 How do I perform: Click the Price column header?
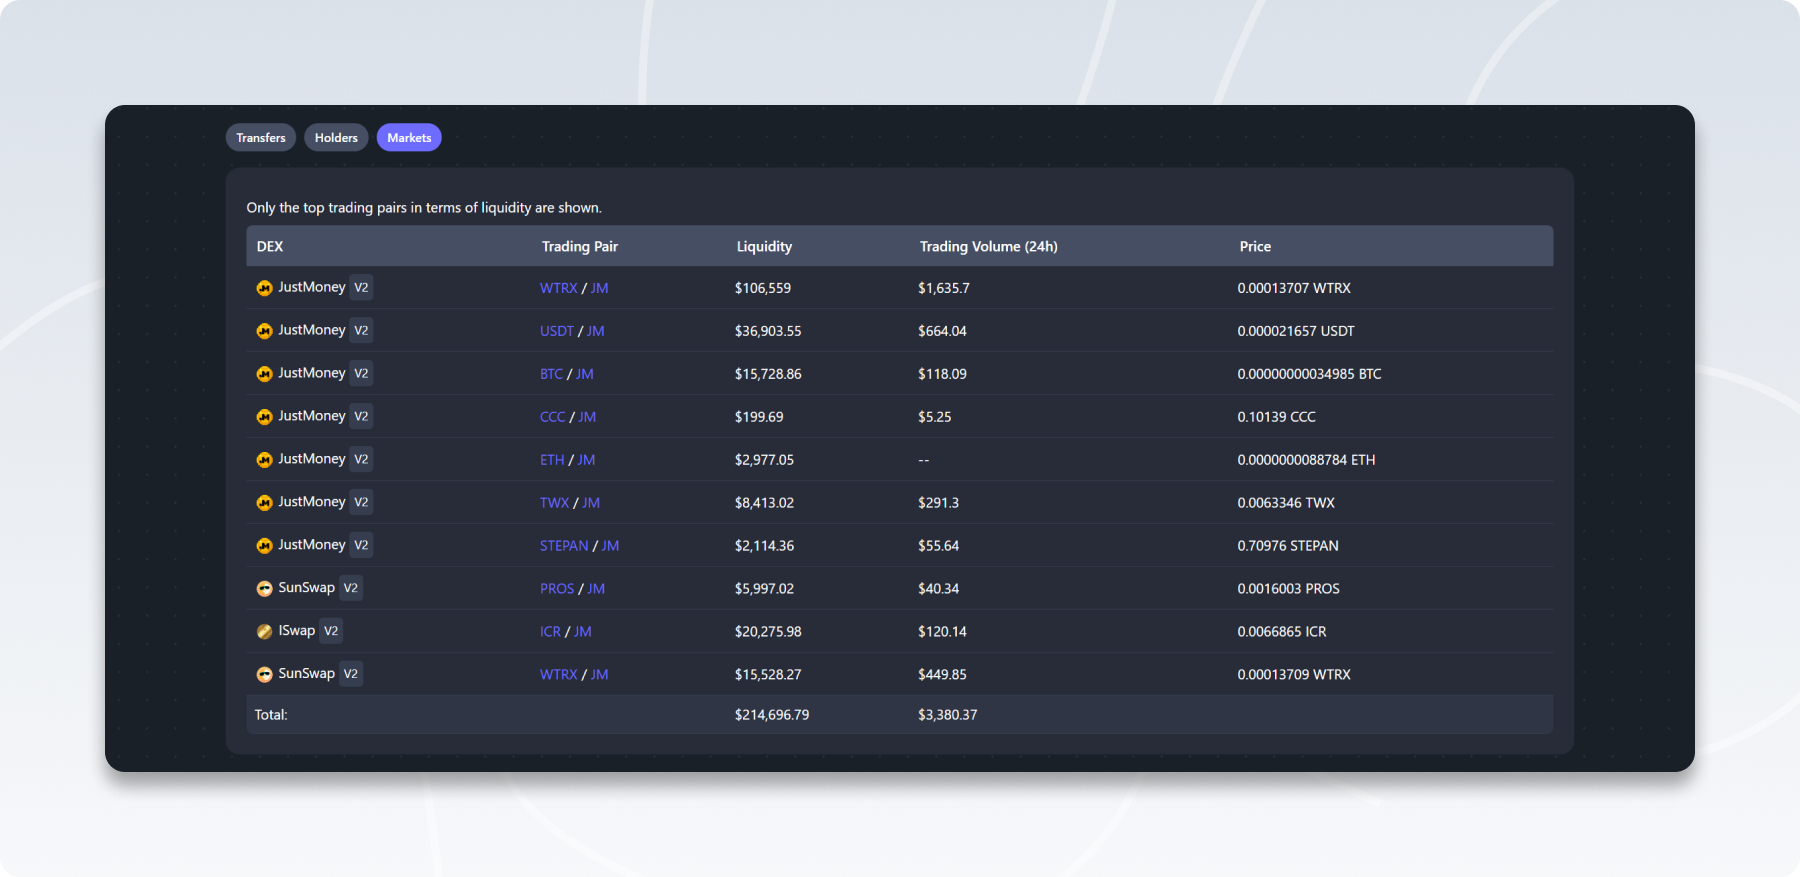[x=1255, y=246]
